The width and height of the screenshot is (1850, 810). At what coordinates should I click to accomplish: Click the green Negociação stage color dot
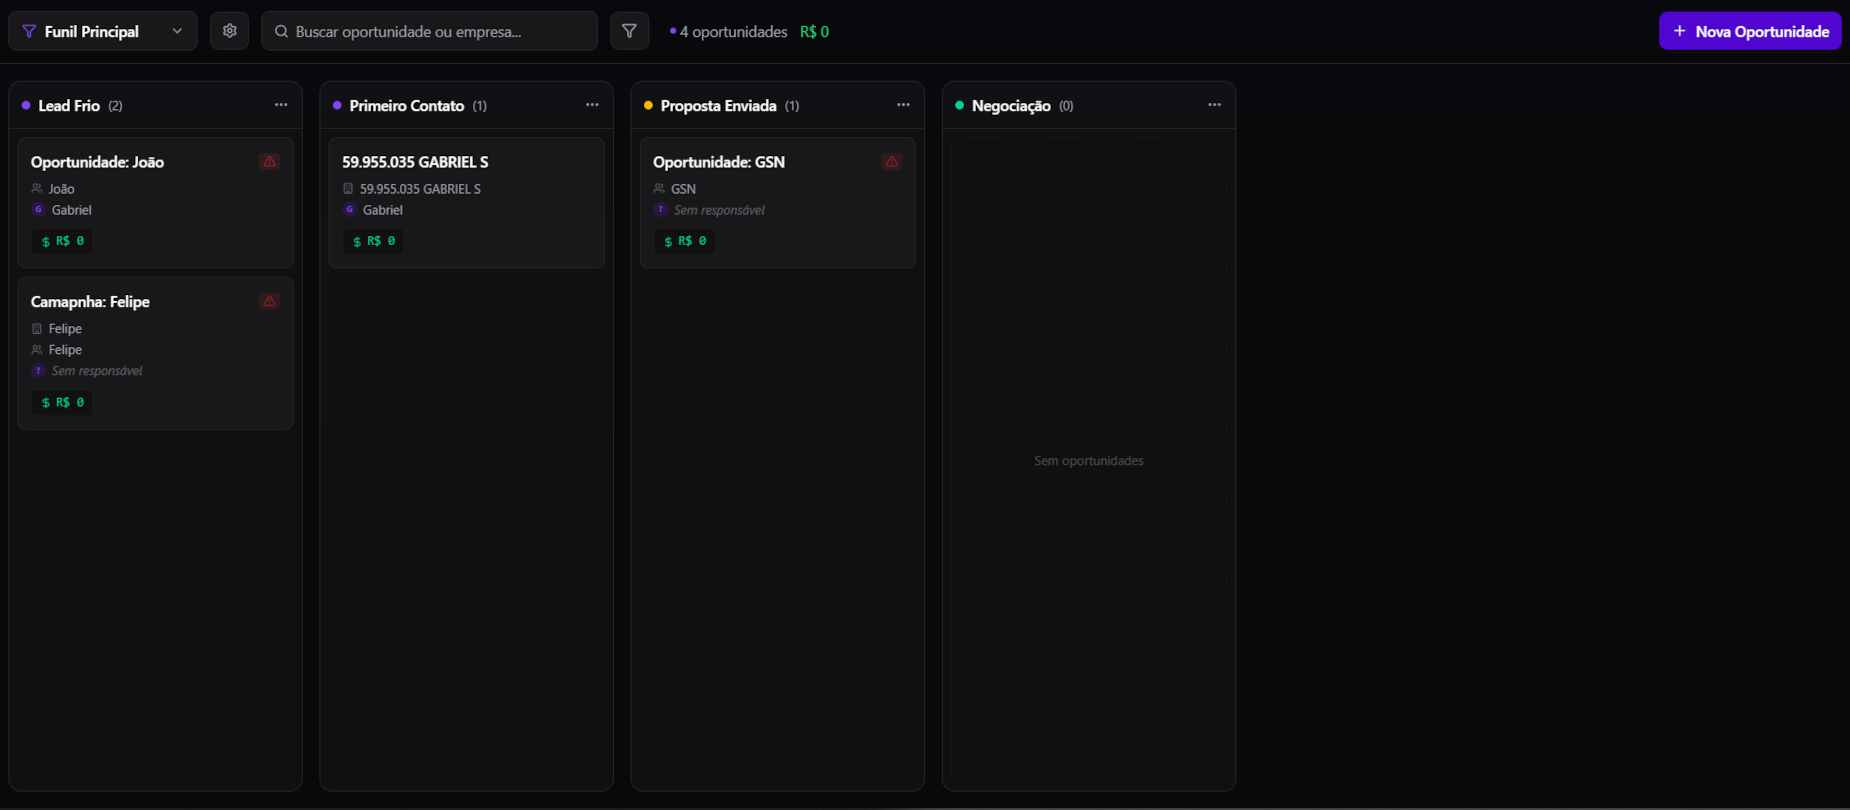(959, 105)
